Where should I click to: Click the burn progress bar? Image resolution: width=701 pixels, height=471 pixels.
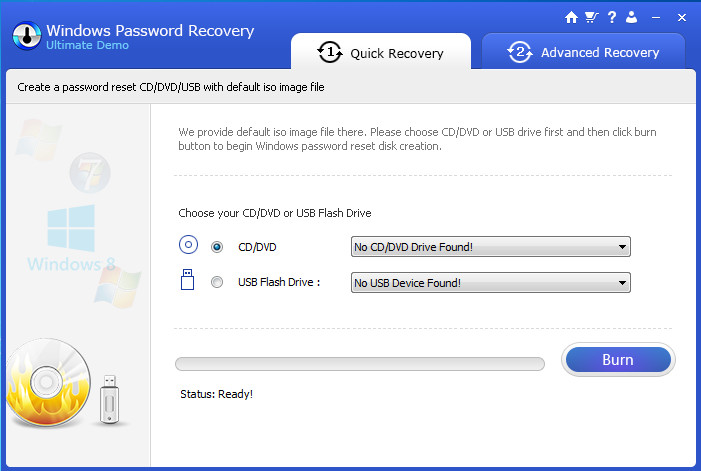point(360,364)
